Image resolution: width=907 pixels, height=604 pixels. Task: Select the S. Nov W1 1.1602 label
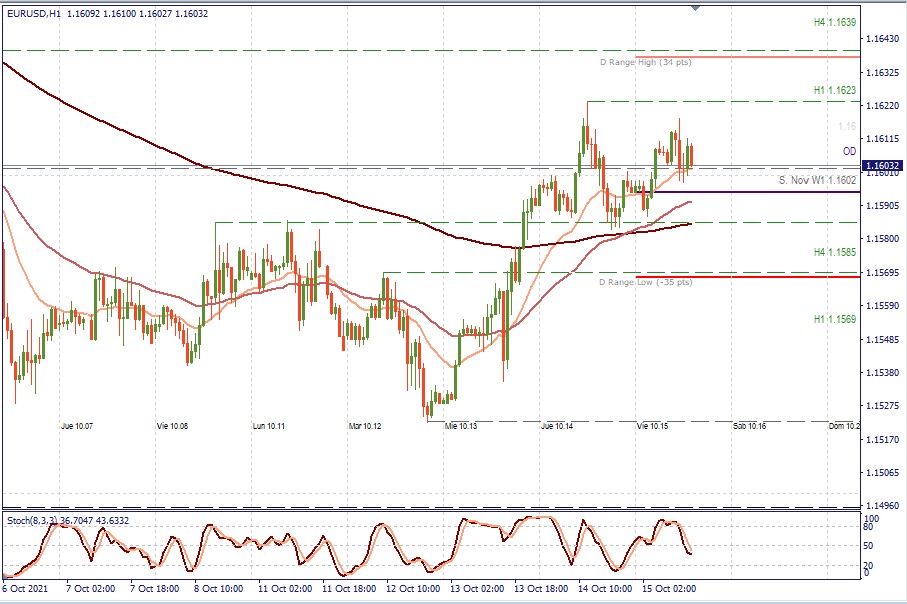tap(817, 181)
